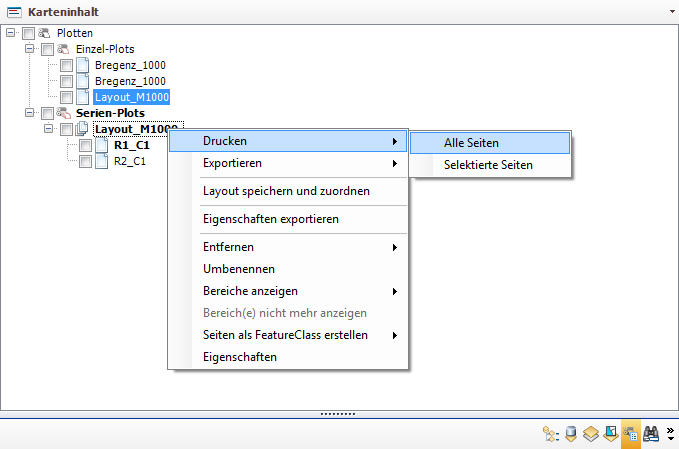Toggle the Serien-Plots checkbox
Viewport: 679px width, 449px height.
point(47,113)
